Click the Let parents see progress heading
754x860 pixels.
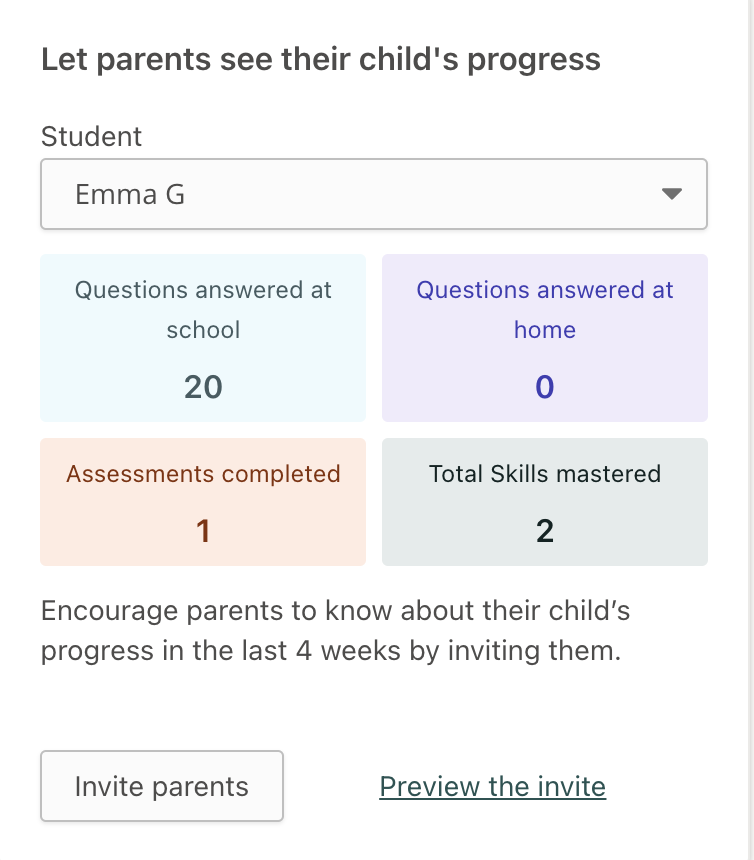coord(321,59)
